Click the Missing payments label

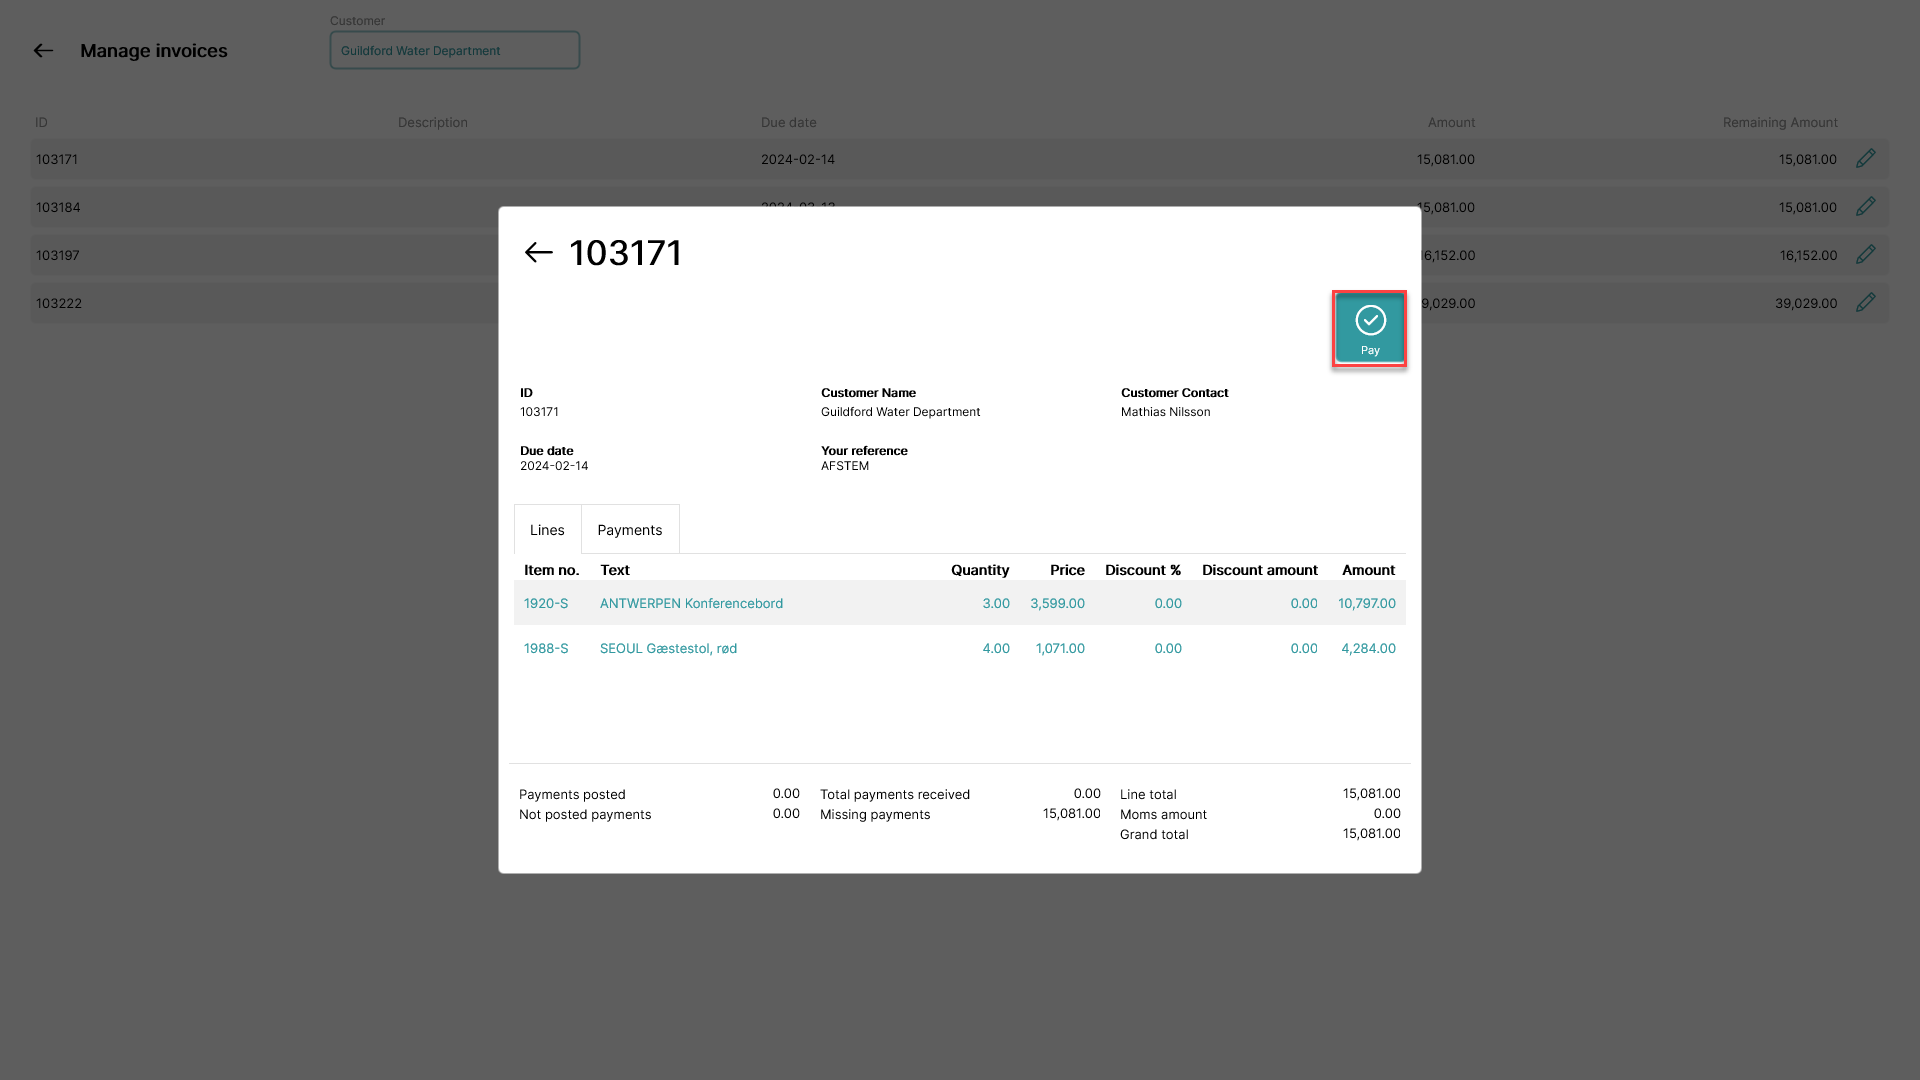[875, 814]
